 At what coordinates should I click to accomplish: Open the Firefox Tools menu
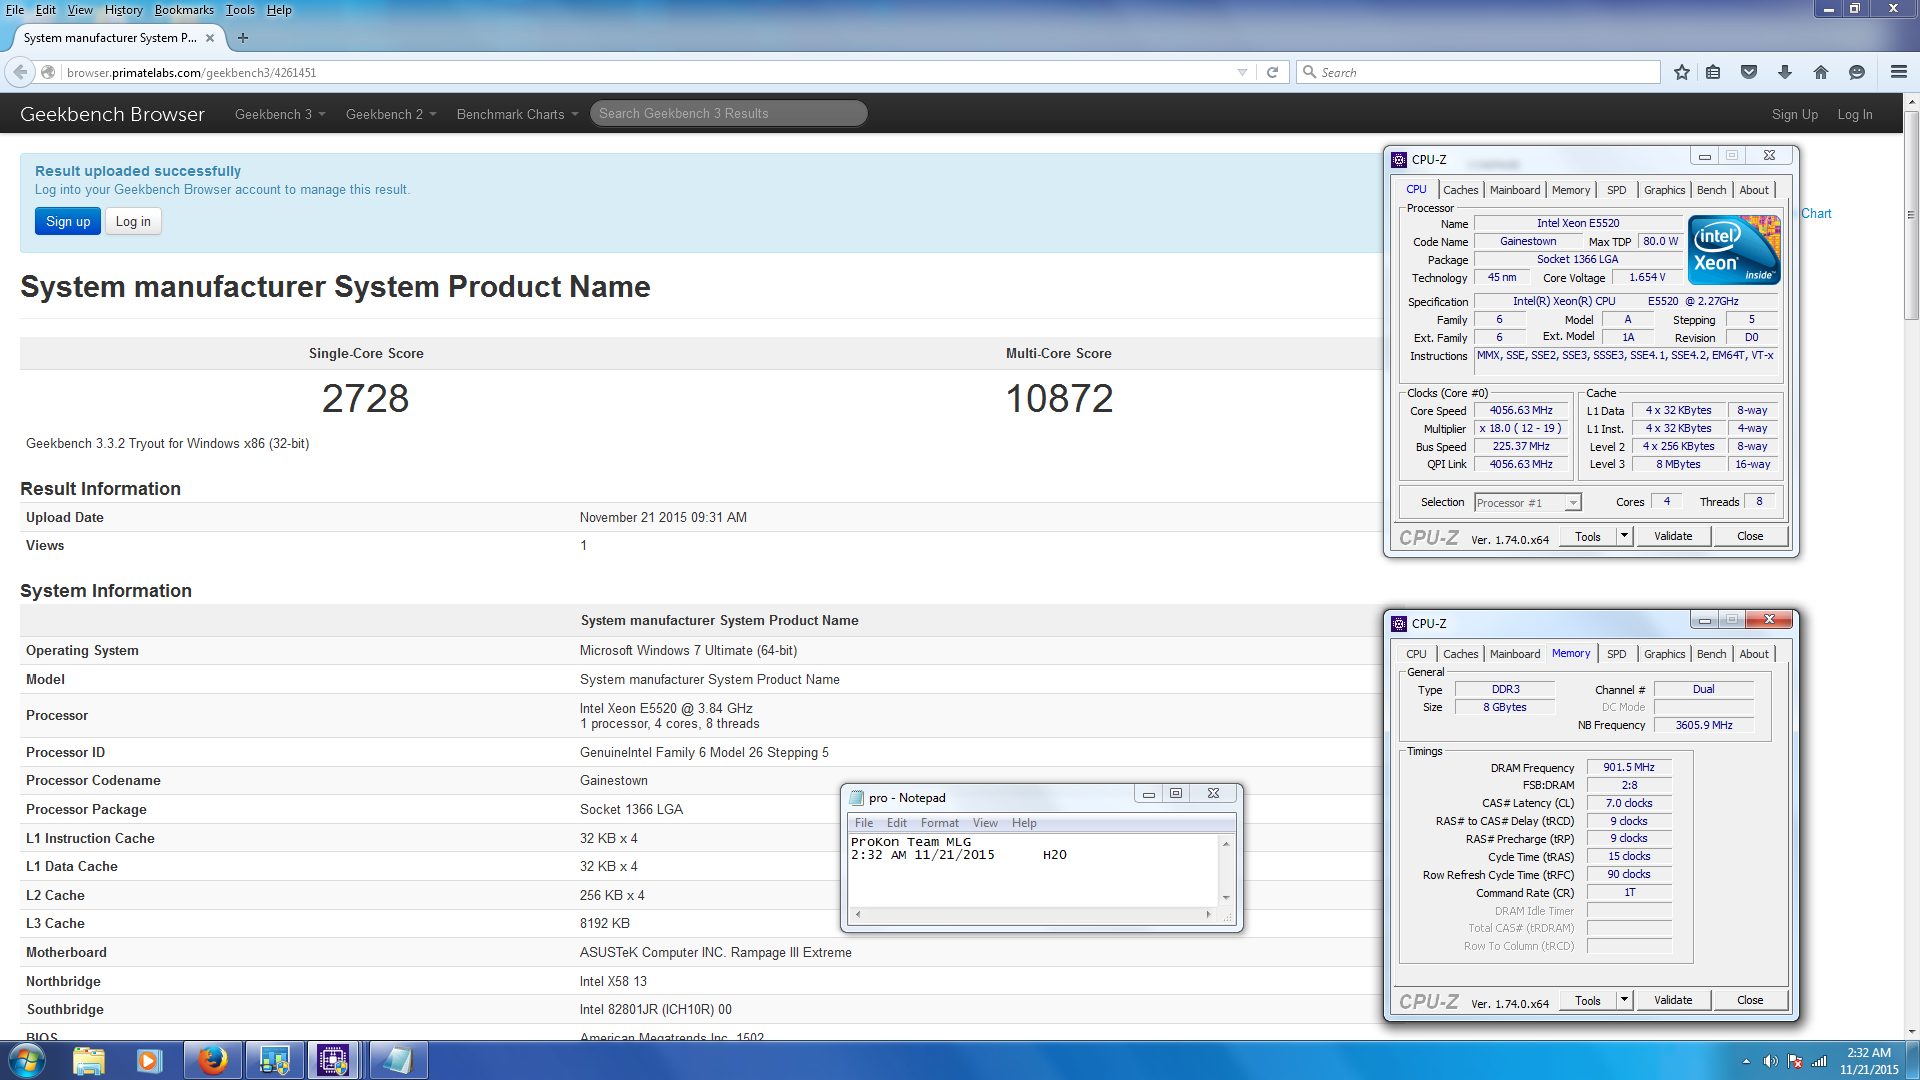pyautogui.click(x=240, y=10)
